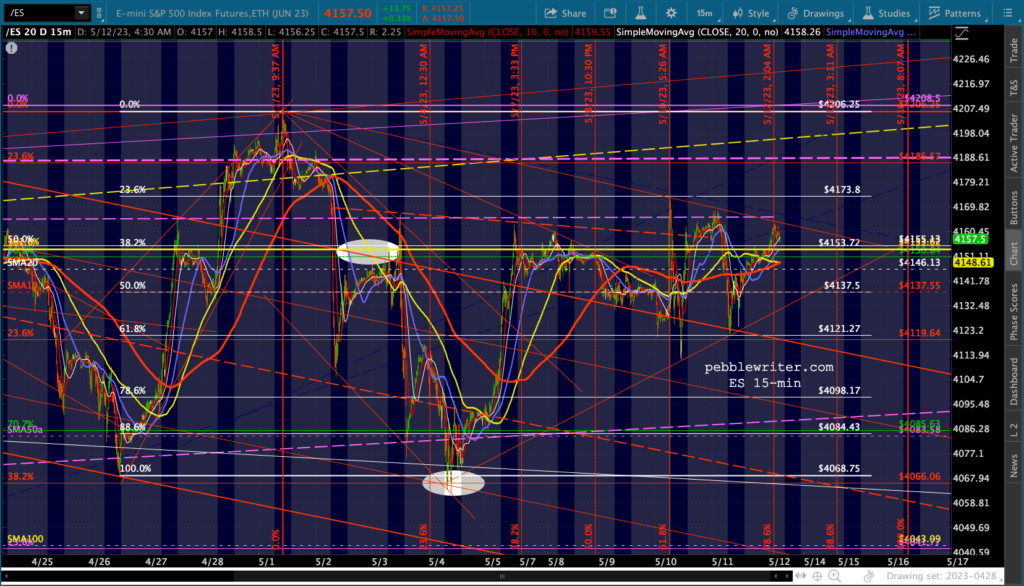Open the Style dropdown menu
This screenshot has width=1024, height=586.
pyautogui.click(x=752, y=14)
